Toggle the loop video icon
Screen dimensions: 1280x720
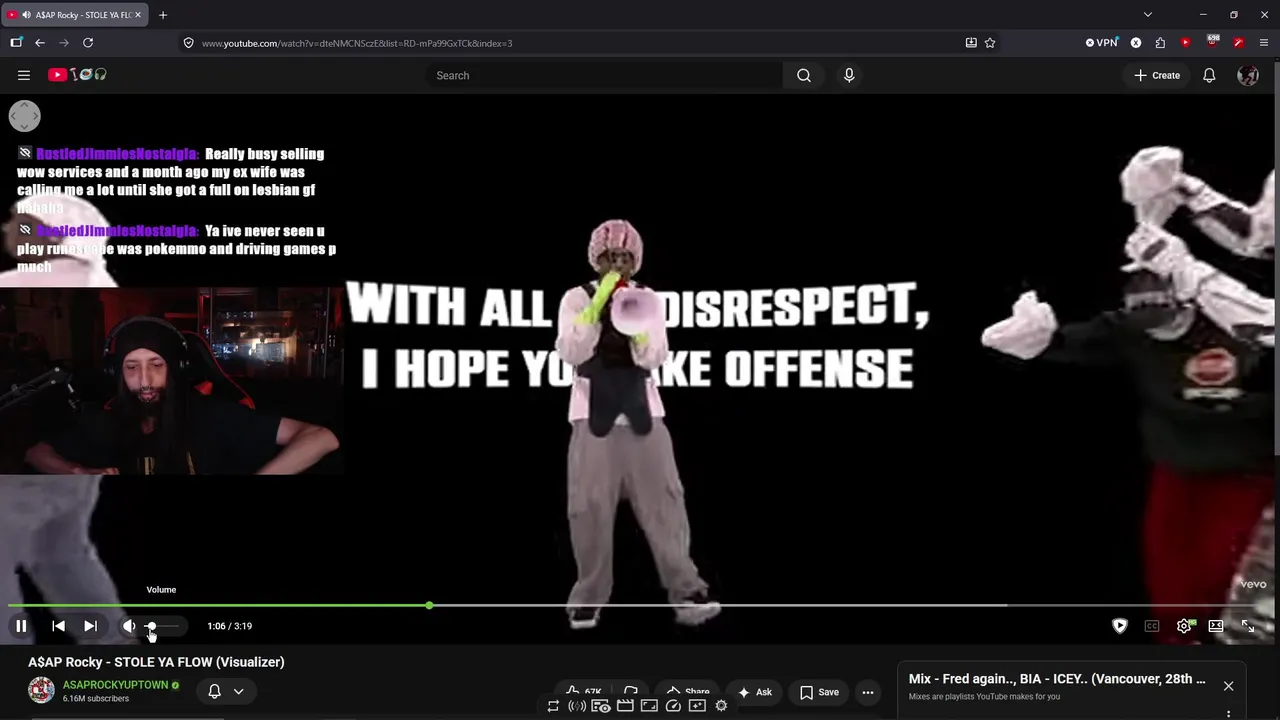coord(553,706)
